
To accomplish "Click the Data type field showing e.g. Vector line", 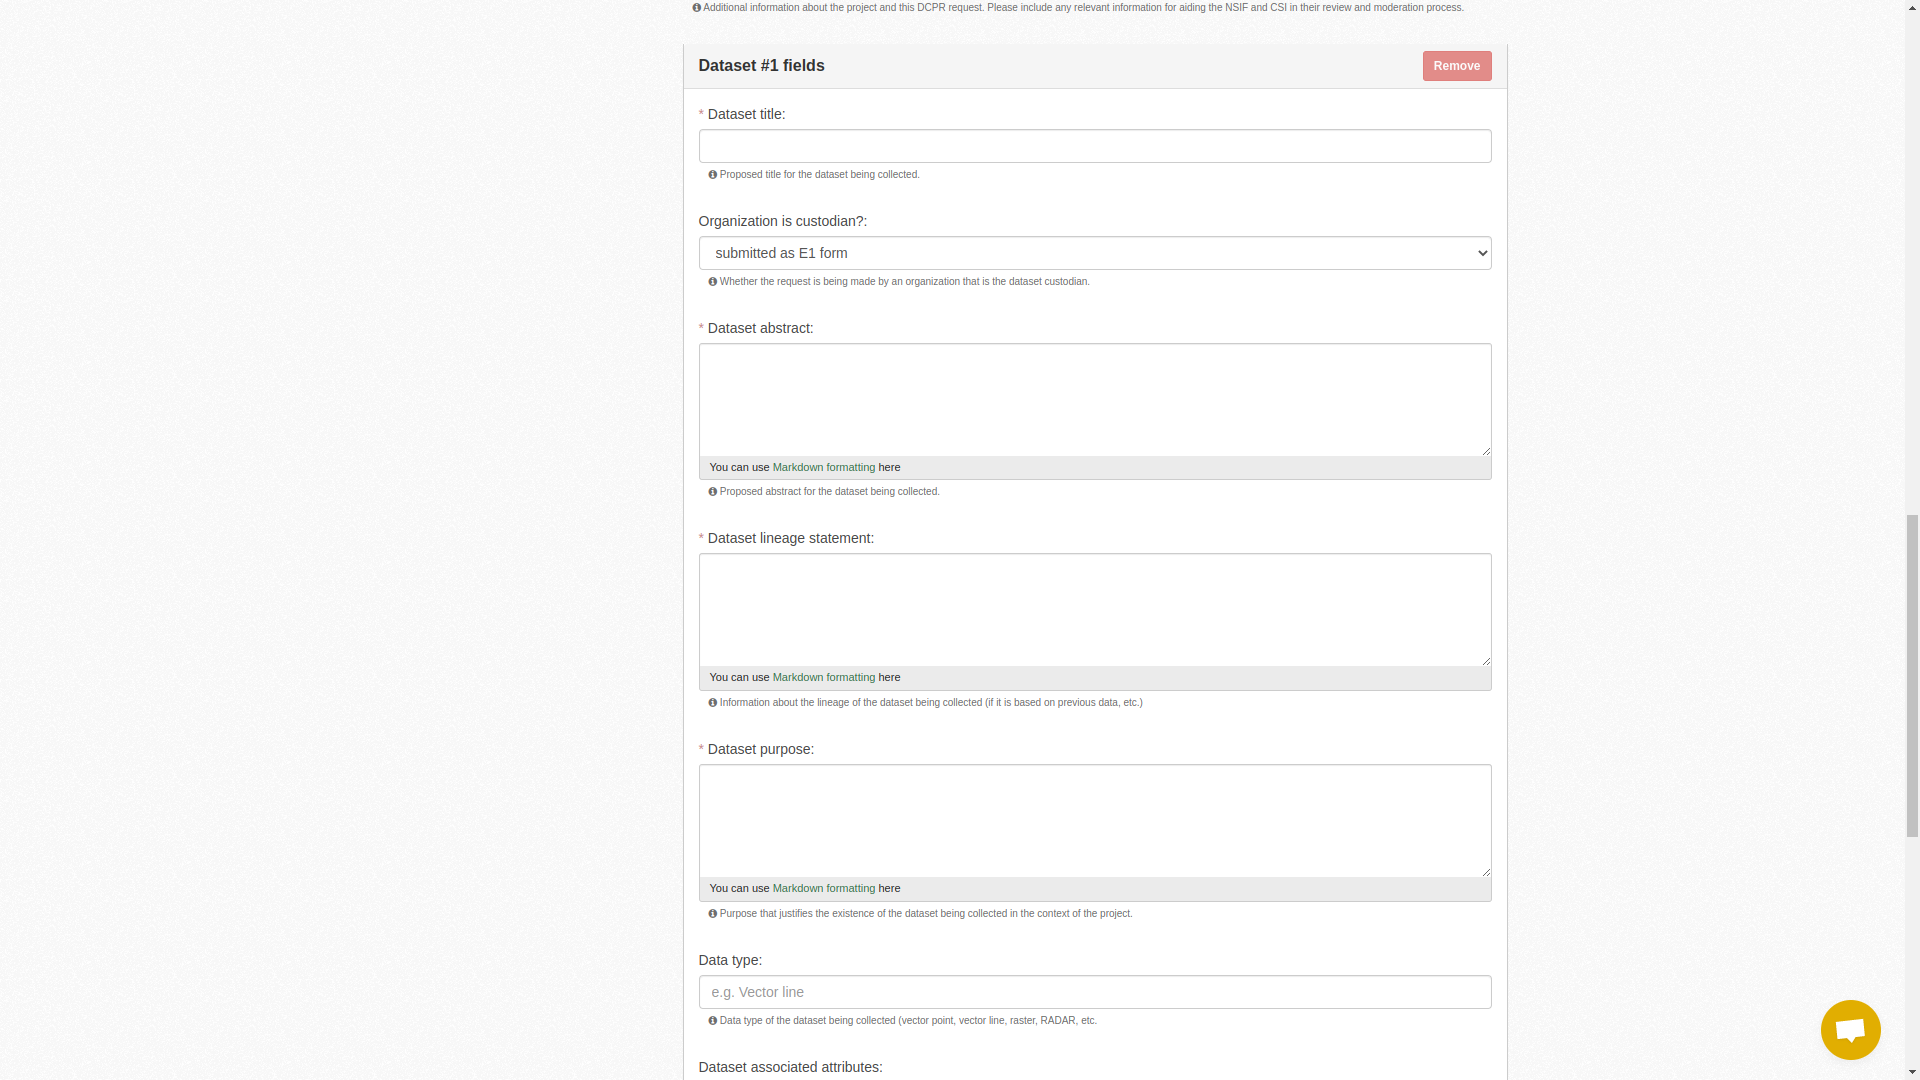I will [1094, 991].
